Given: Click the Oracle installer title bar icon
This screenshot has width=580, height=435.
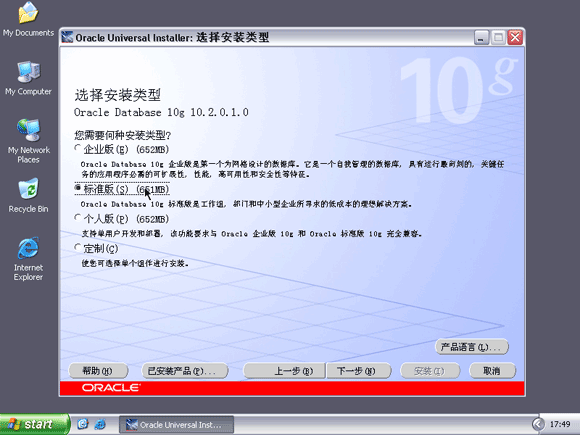Looking at the screenshot, I should click(67, 37).
